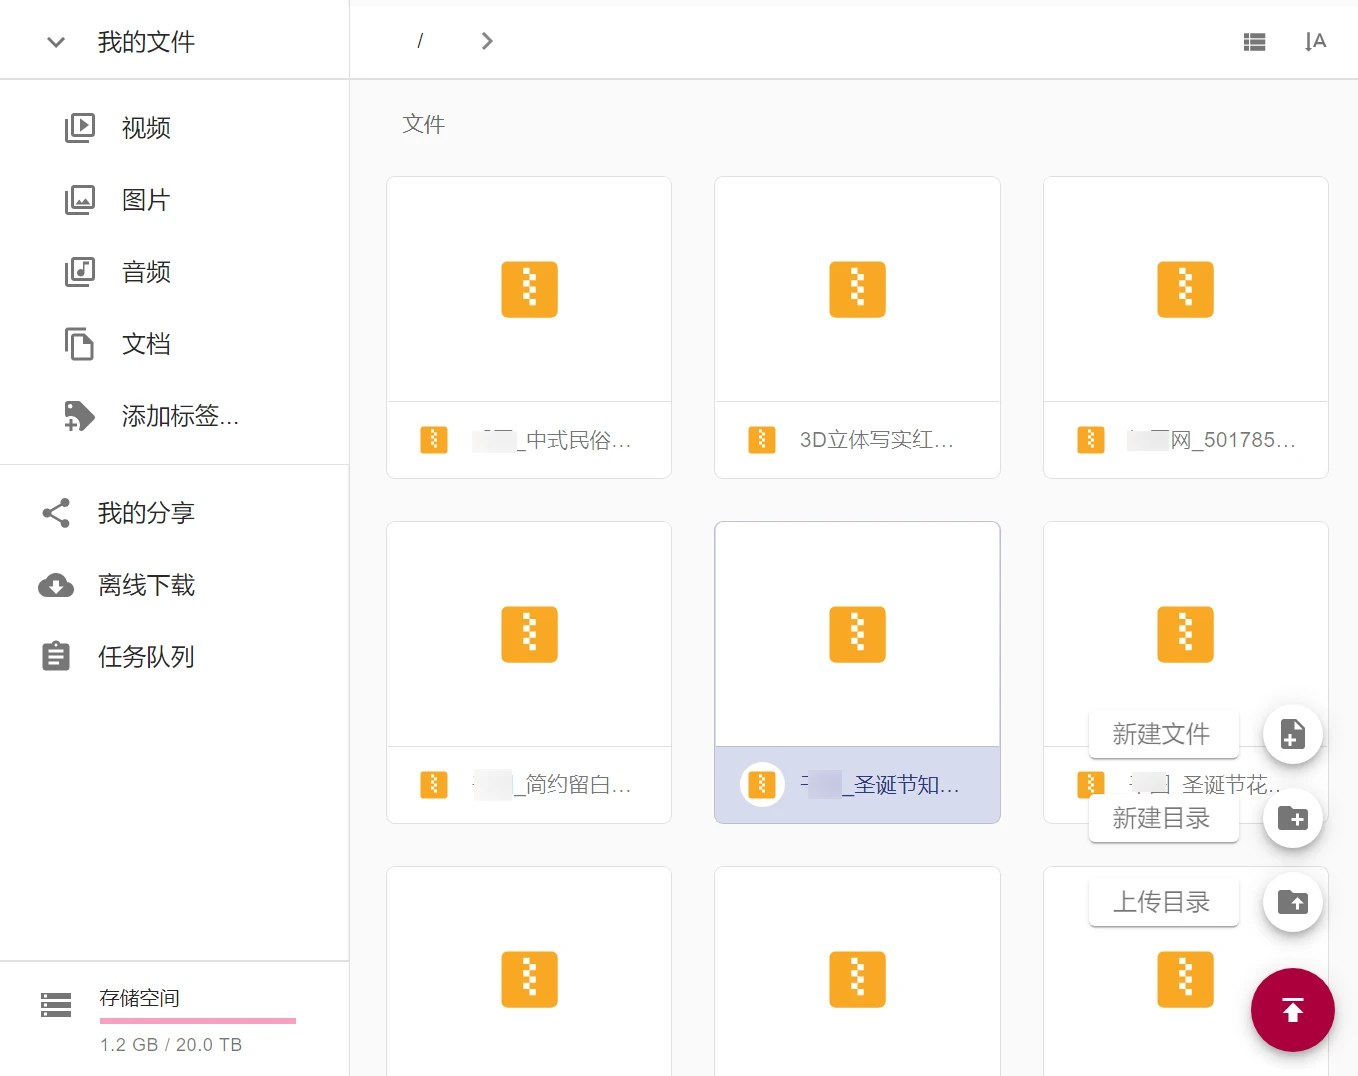The height and width of the screenshot is (1076, 1358).
Task: Open 我的文件 in the sidebar
Action: 146,42
